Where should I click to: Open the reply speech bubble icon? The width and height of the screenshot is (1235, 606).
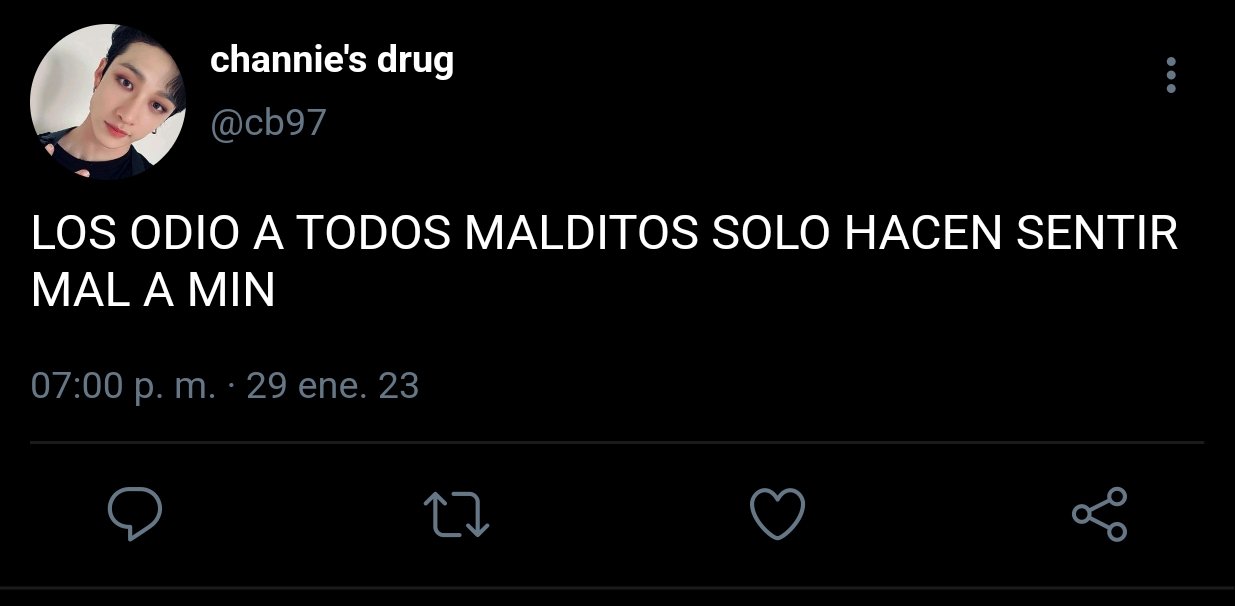[135, 514]
